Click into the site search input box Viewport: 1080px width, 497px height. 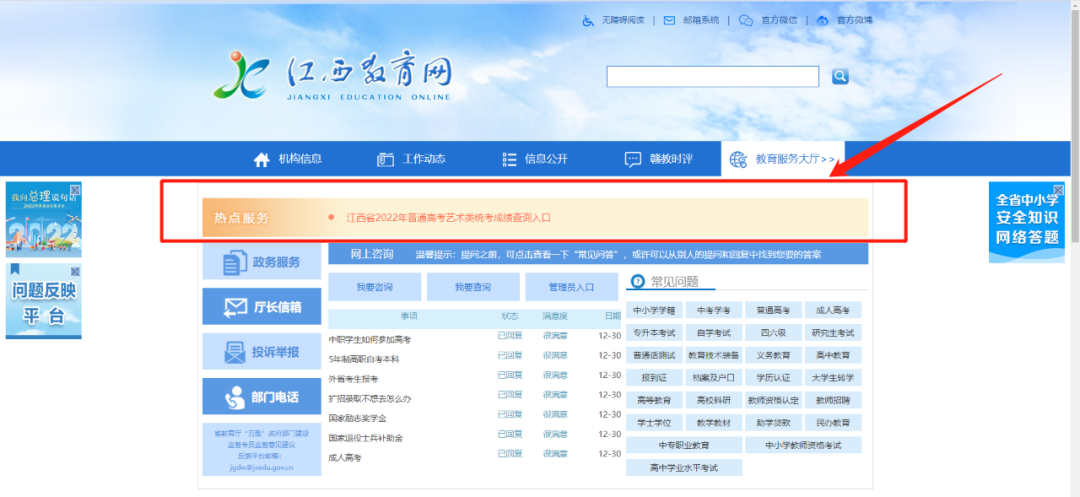click(712, 76)
